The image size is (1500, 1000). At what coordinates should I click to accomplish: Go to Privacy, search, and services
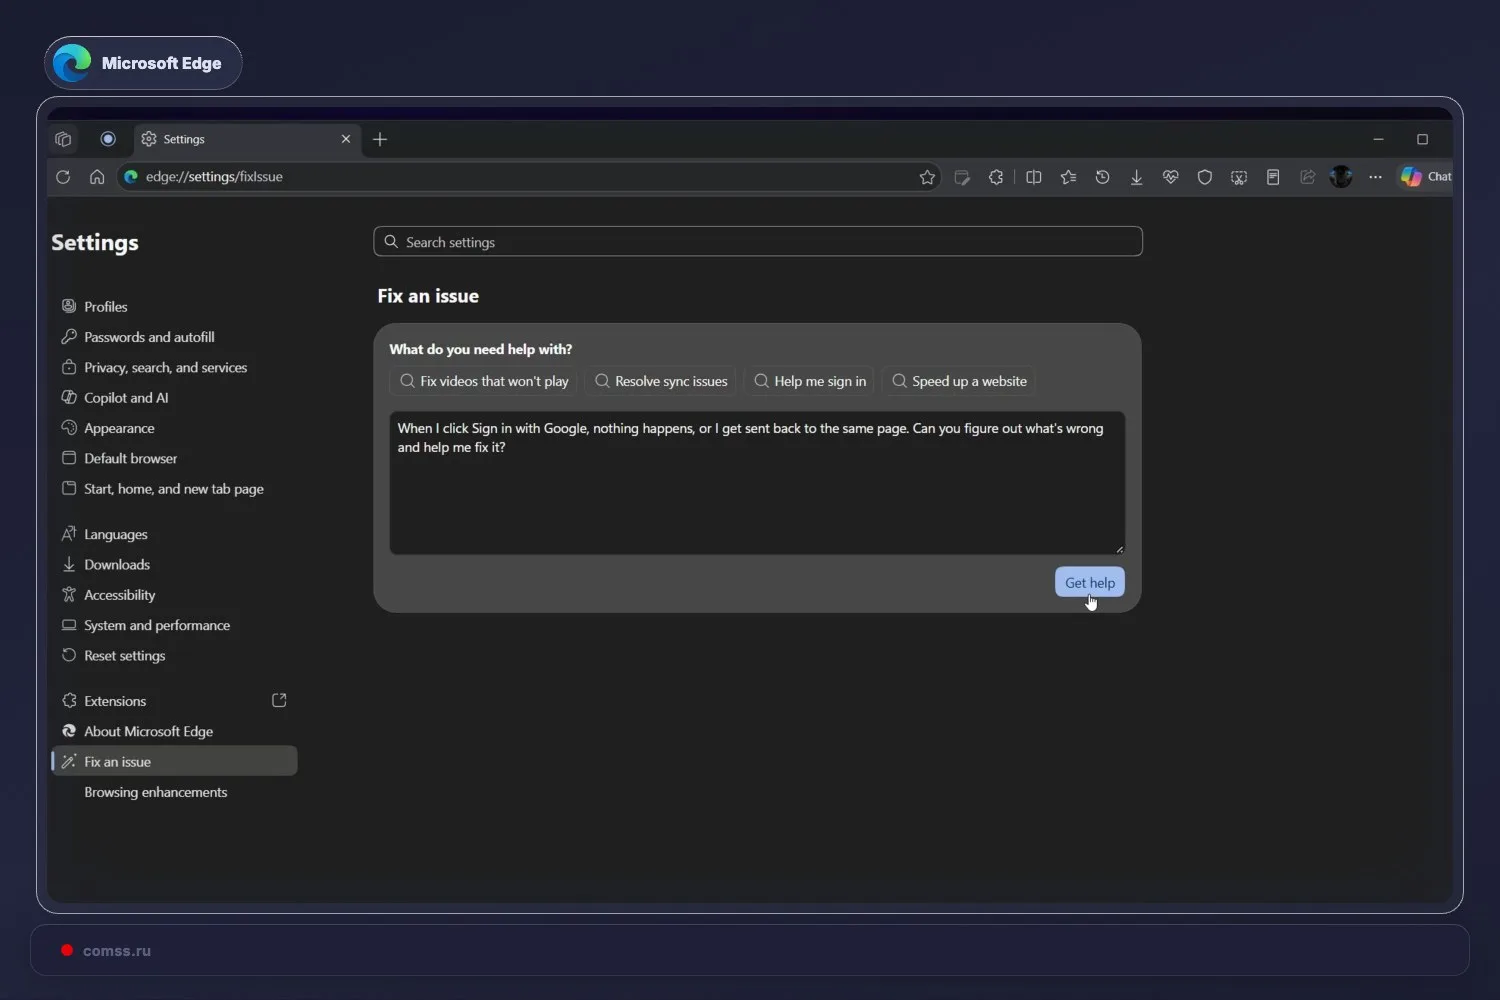174,368
